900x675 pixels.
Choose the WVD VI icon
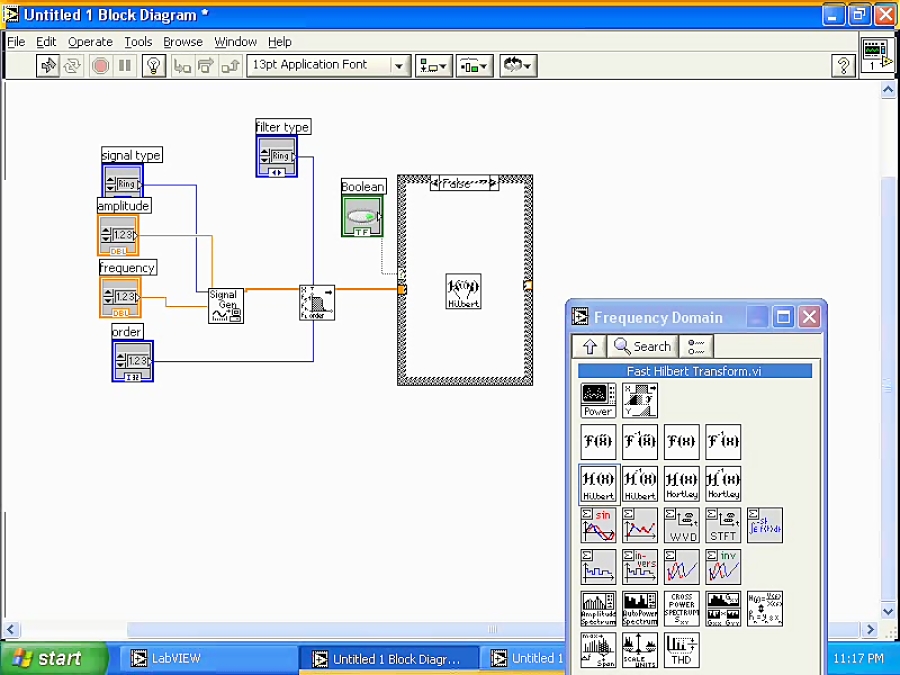(x=682, y=524)
